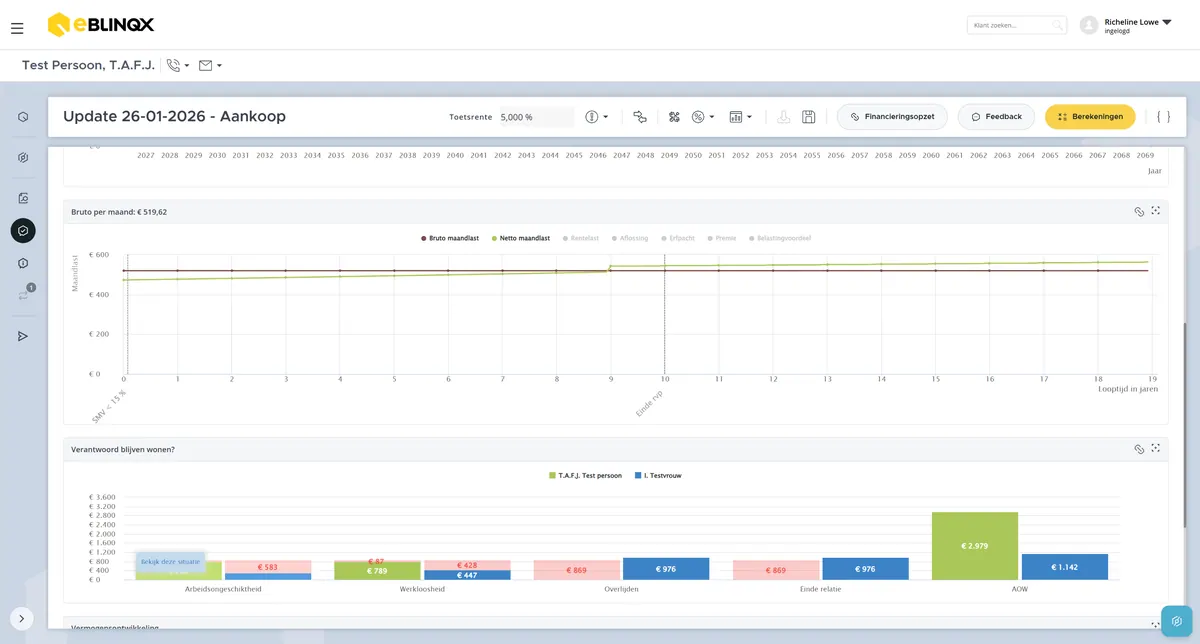
Task: Expand the Bruto per maand chart fullscreen
Action: 1155,211
